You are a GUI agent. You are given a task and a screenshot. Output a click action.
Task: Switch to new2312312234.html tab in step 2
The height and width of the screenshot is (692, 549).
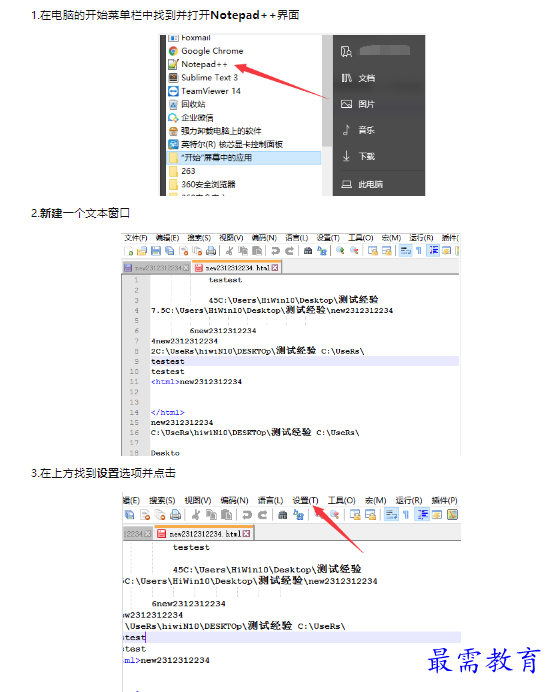pos(237,268)
